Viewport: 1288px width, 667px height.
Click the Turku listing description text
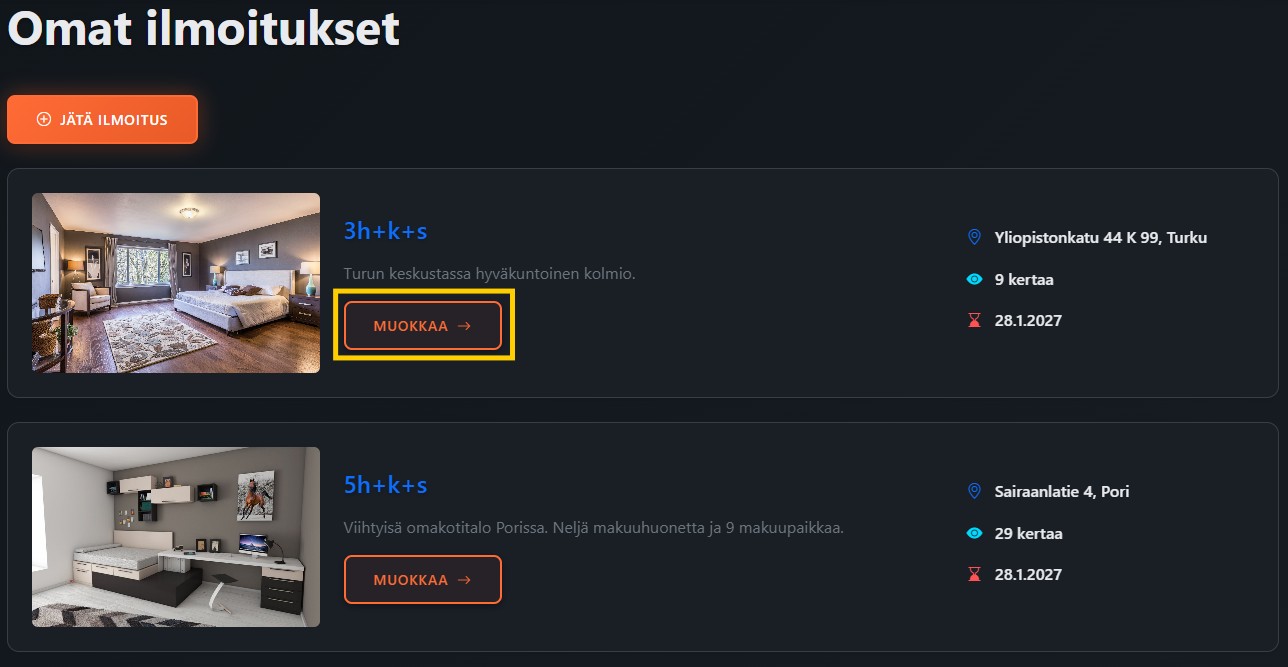click(489, 274)
